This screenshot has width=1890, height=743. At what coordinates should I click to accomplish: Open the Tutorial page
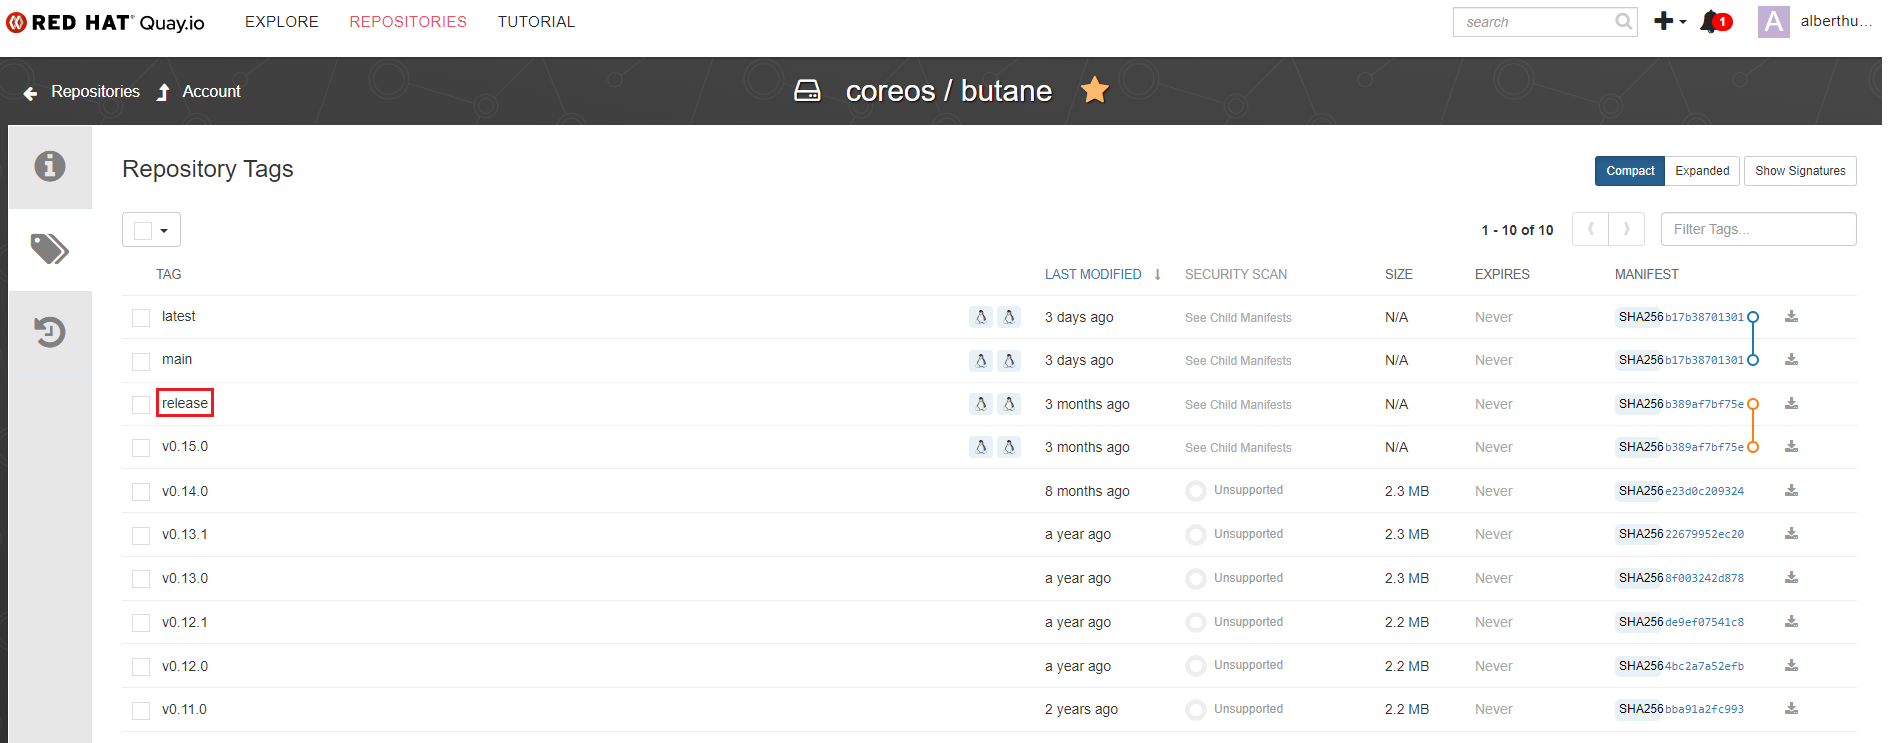click(536, 22)
